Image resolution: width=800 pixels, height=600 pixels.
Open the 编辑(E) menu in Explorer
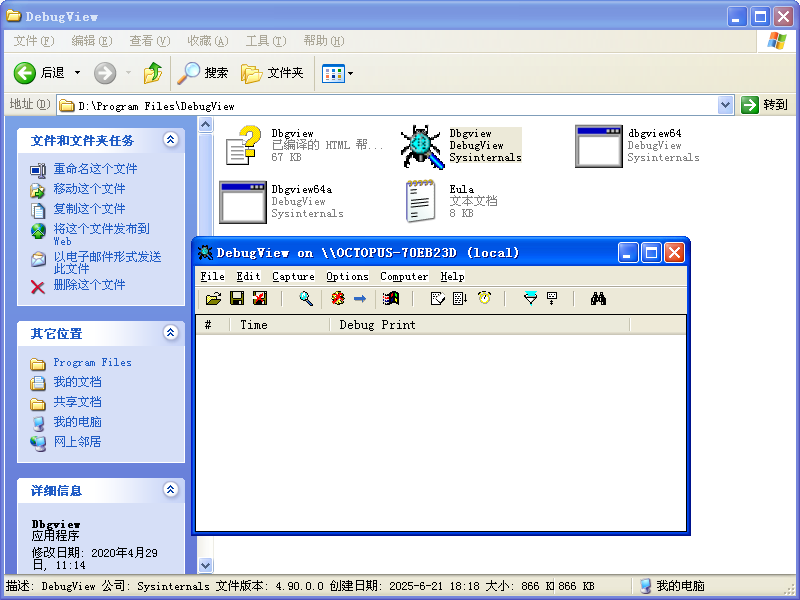(92, 41)
